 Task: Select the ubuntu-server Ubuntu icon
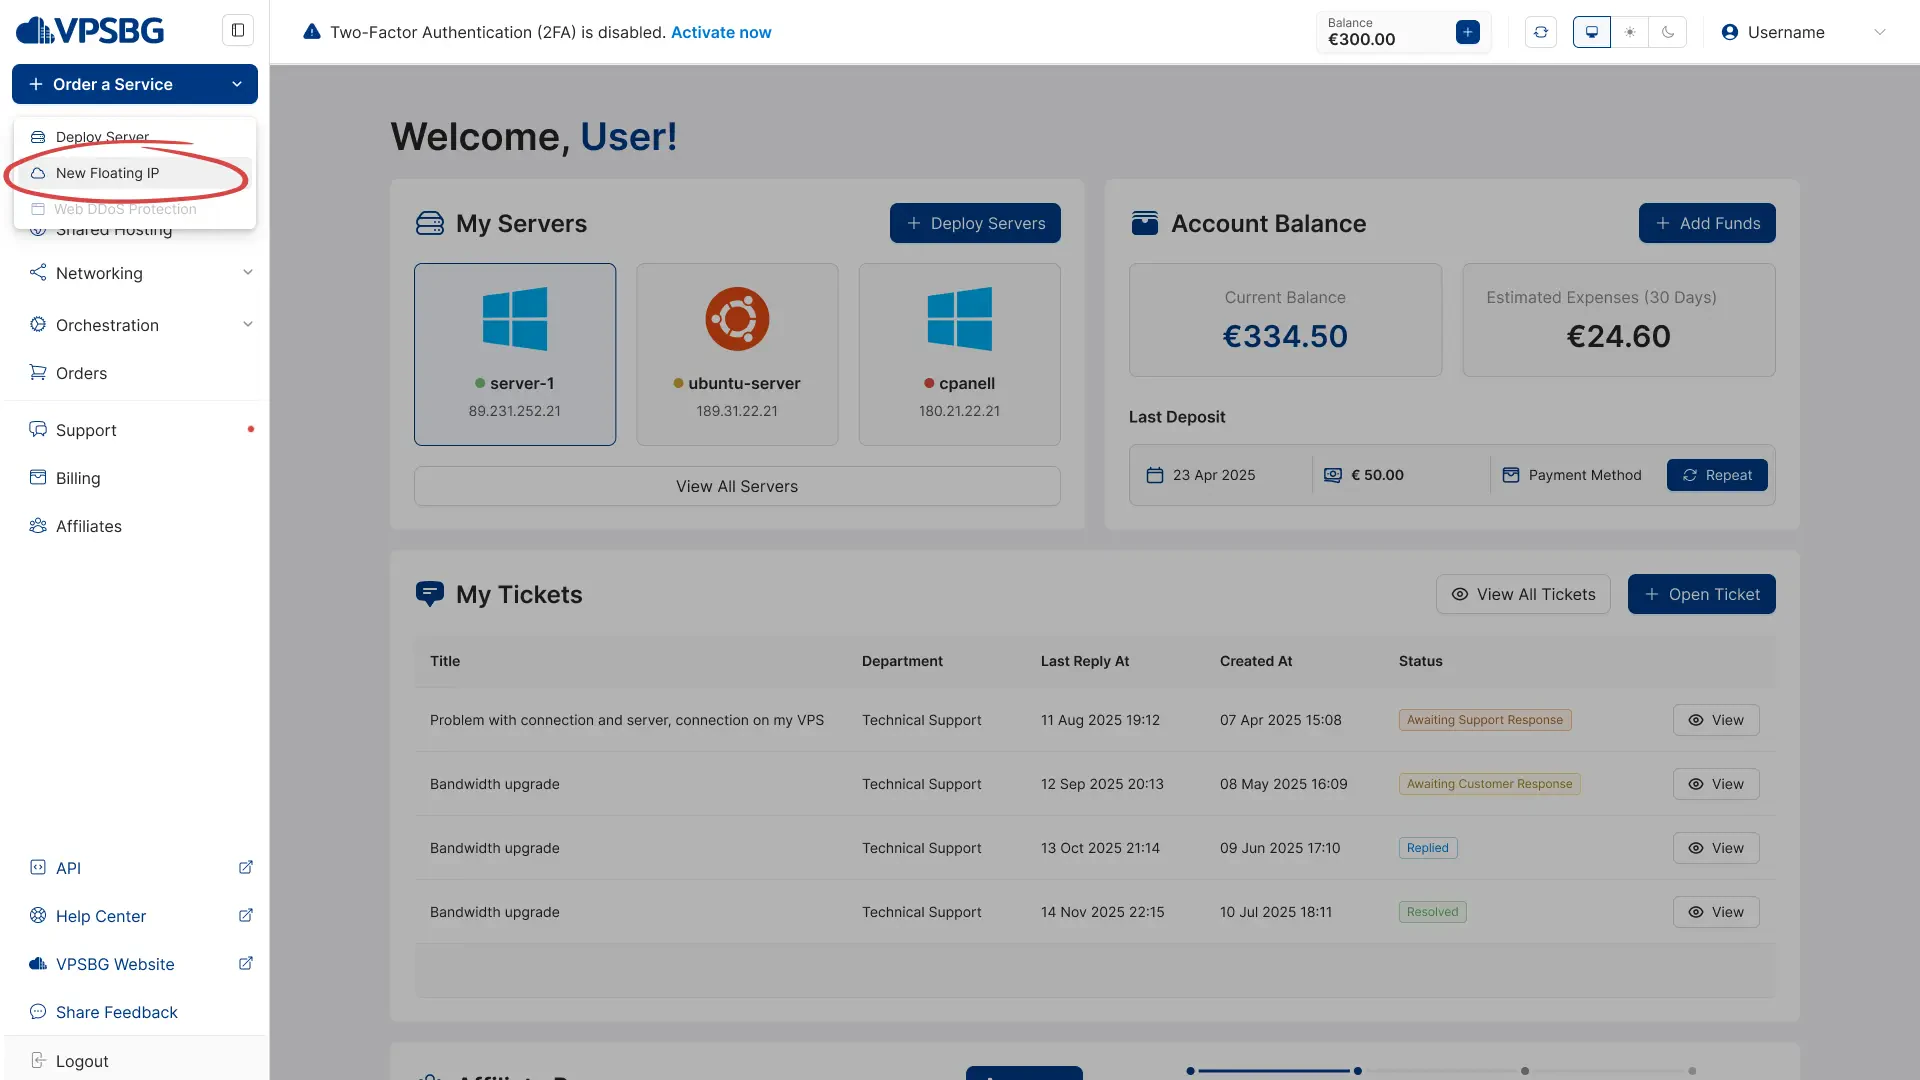click(x=737, y=319)
